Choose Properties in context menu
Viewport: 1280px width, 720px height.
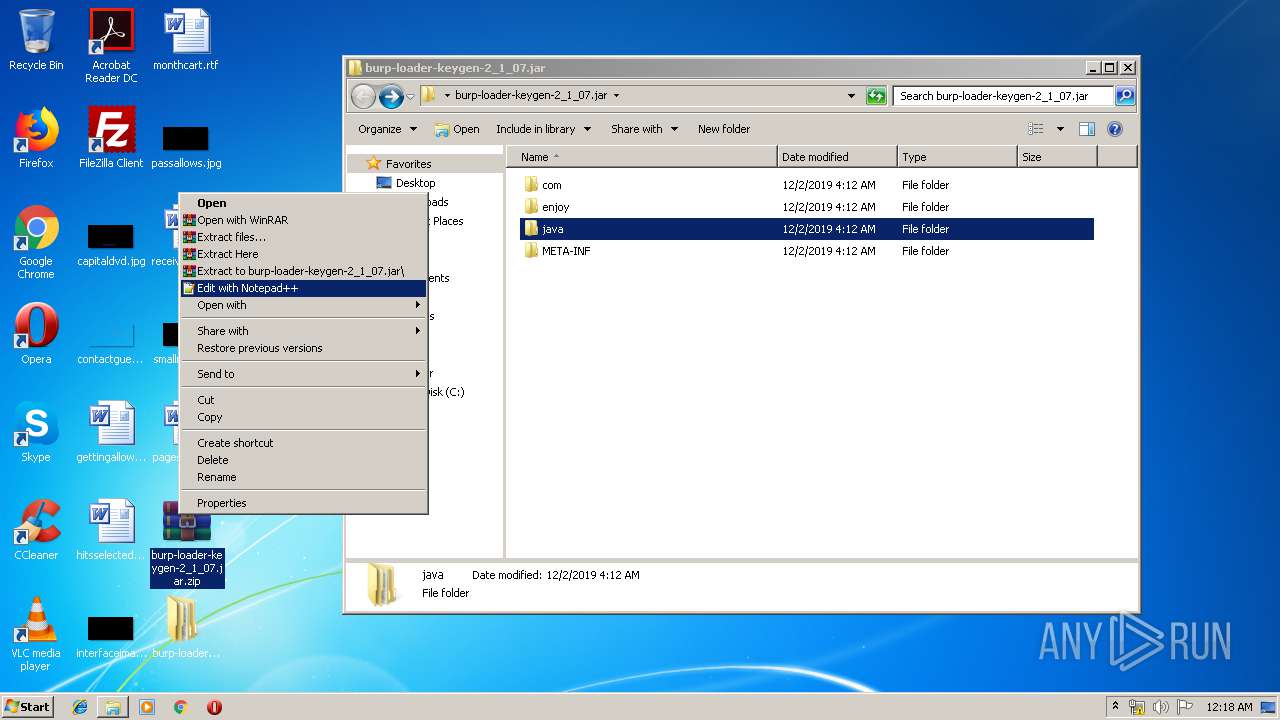pos(304,503)
